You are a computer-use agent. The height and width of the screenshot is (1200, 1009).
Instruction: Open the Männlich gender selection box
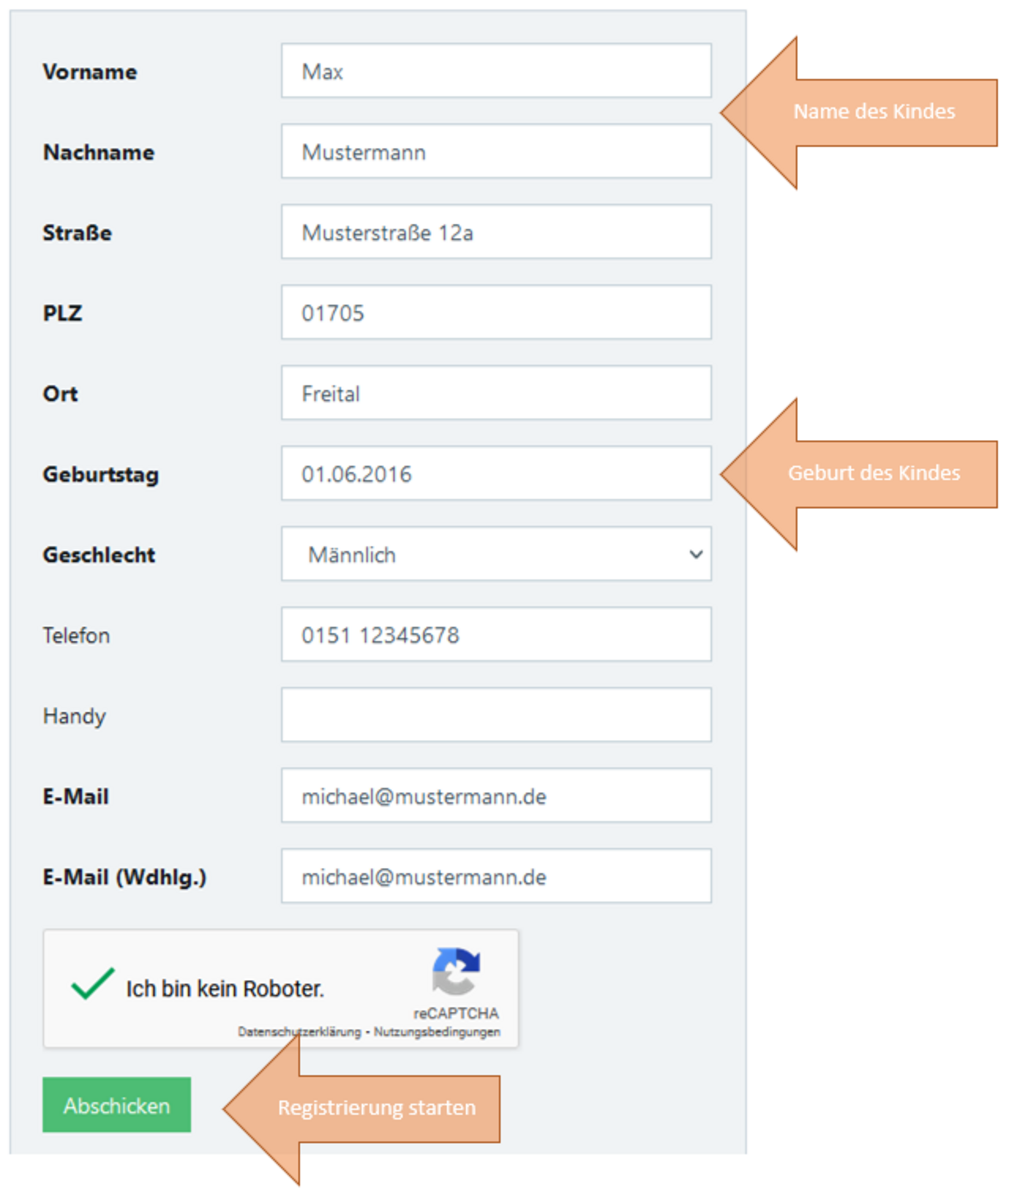(496, 554)
